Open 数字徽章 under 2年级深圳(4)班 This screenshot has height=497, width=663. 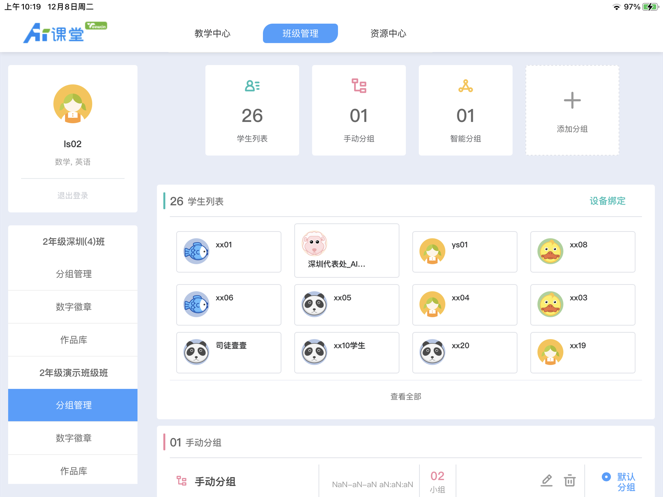(73, 307)
